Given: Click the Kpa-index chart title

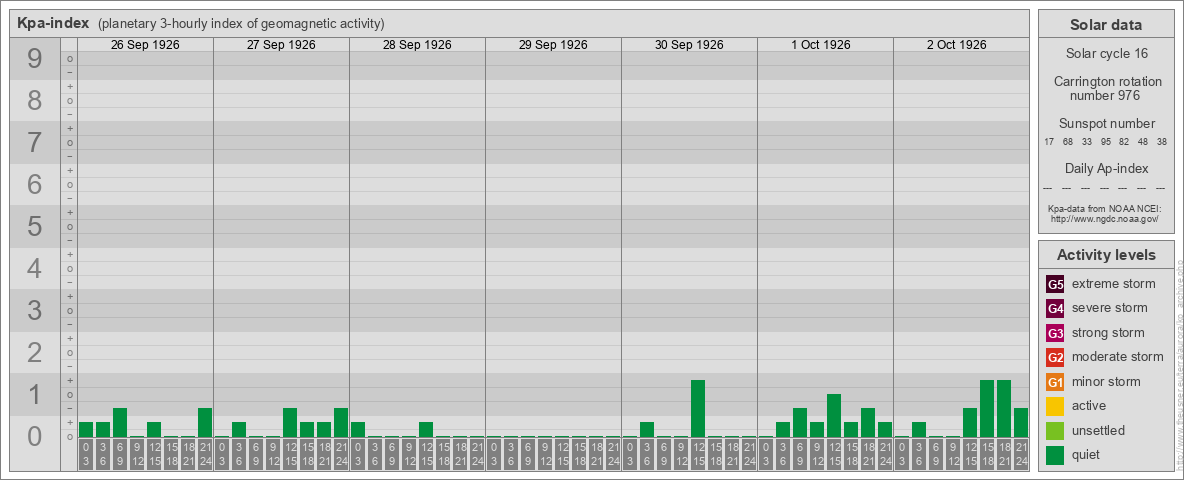Looking at the screenshot, I should 54,23.
